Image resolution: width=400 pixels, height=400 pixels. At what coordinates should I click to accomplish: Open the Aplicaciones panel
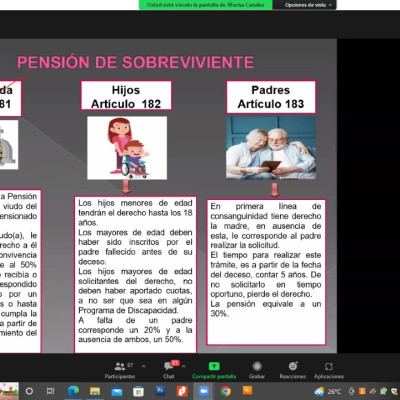329,370
